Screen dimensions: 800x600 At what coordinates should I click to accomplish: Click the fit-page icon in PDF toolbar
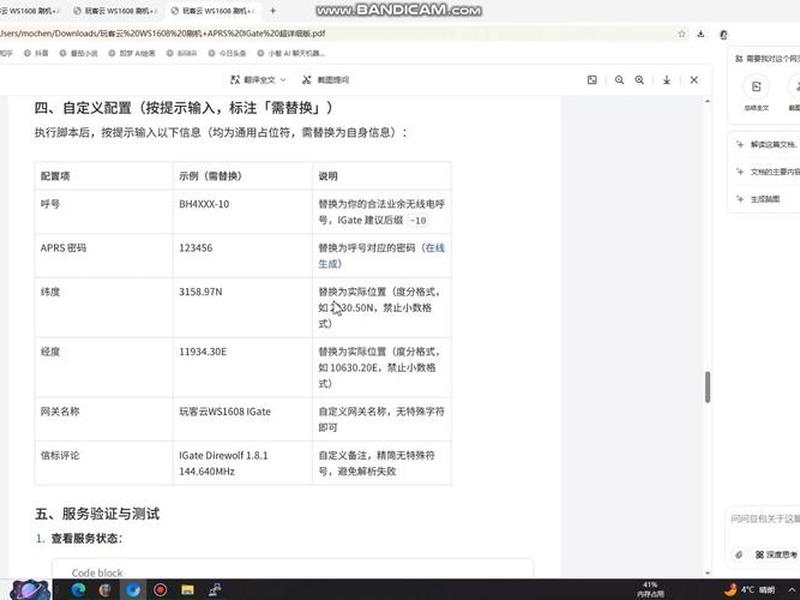click(x=592, y=80)
